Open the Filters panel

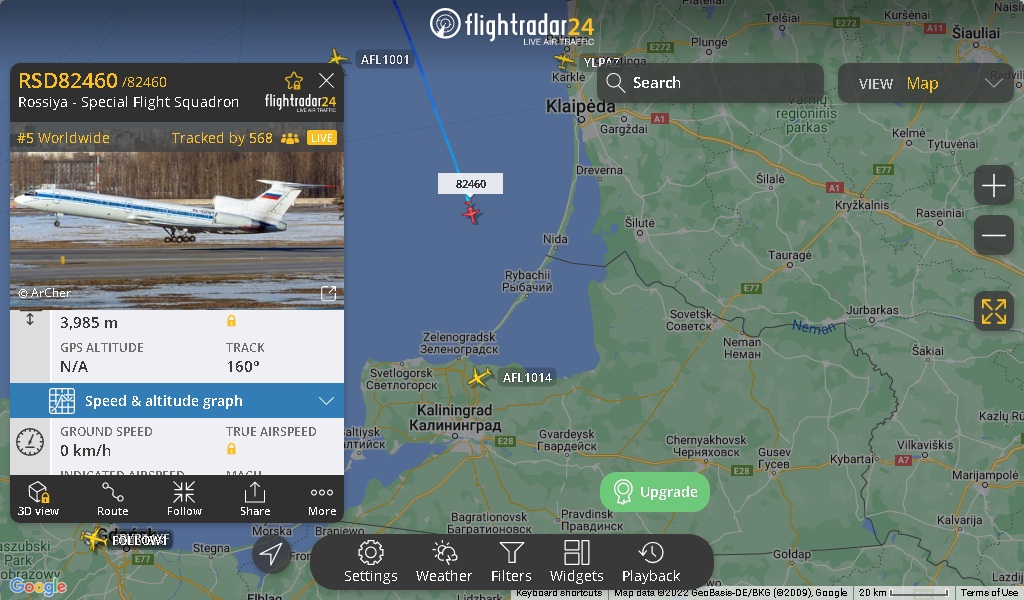click(511, 561)
